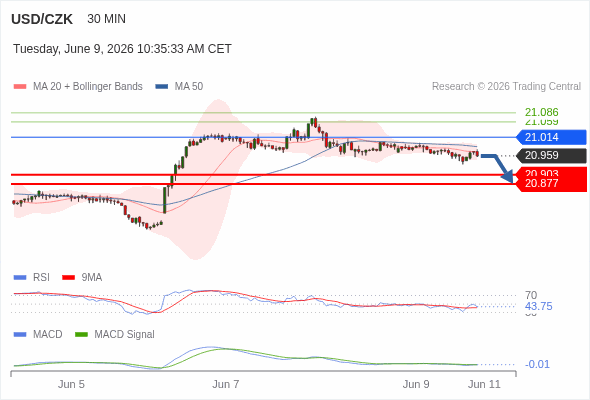Click the MACD legend blue swatch
Image resolution: width=590 pixels, height=400 pixels.
coord(20,335)
